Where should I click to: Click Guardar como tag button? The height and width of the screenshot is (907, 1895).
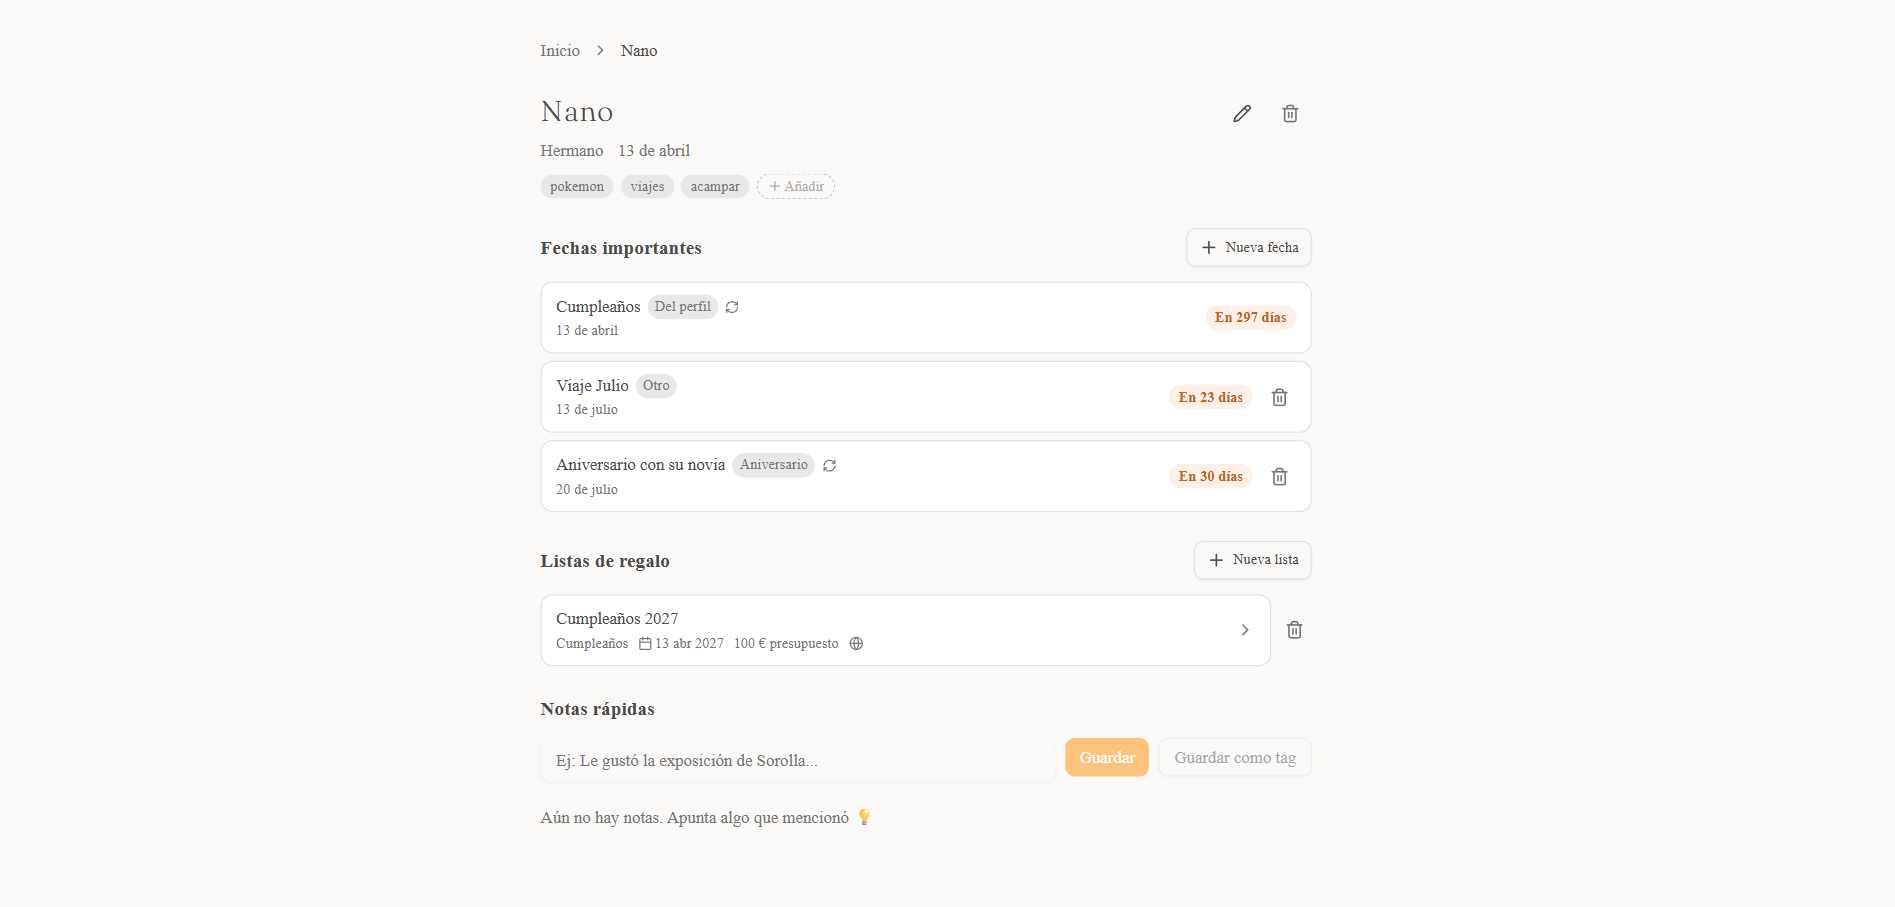(x=1235, y=758)
